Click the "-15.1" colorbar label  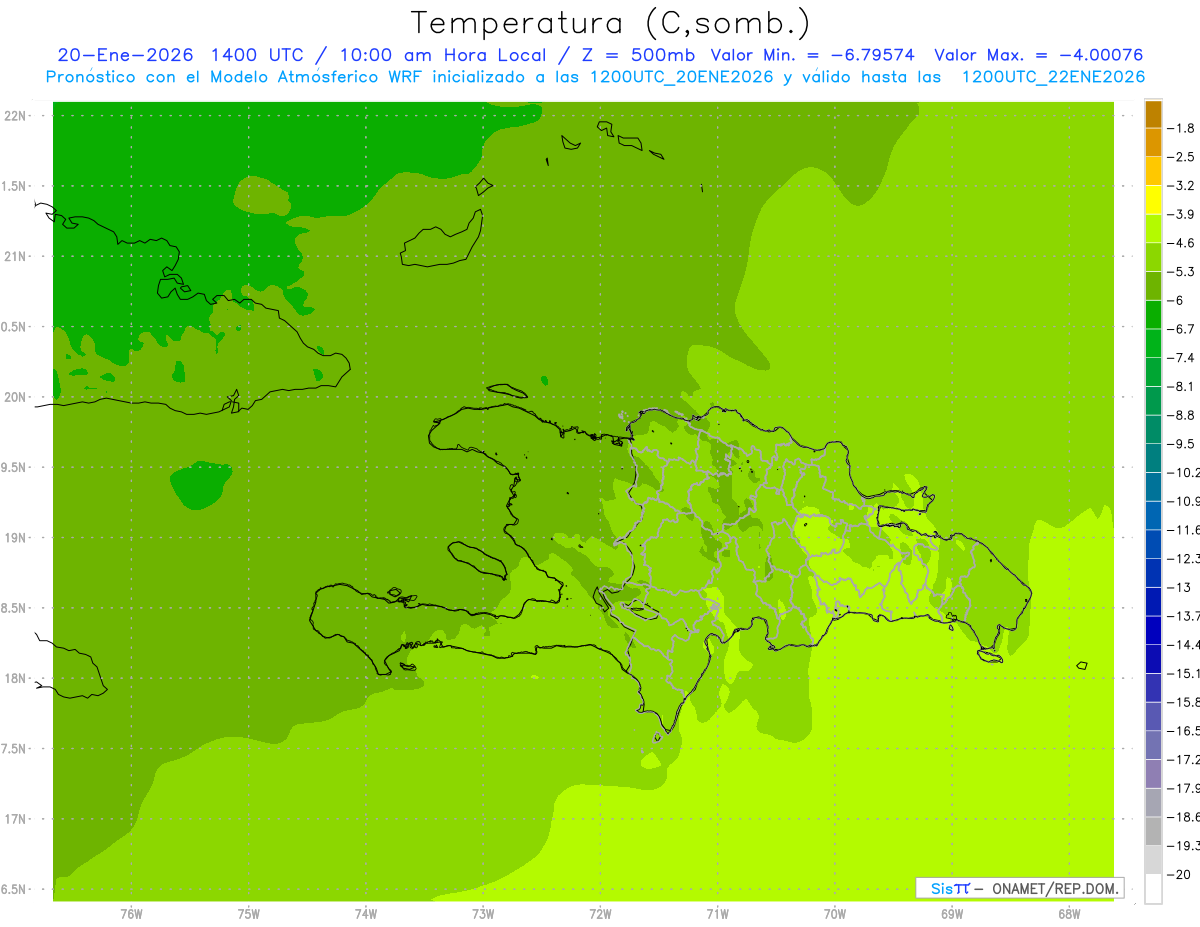(1184, 673)
